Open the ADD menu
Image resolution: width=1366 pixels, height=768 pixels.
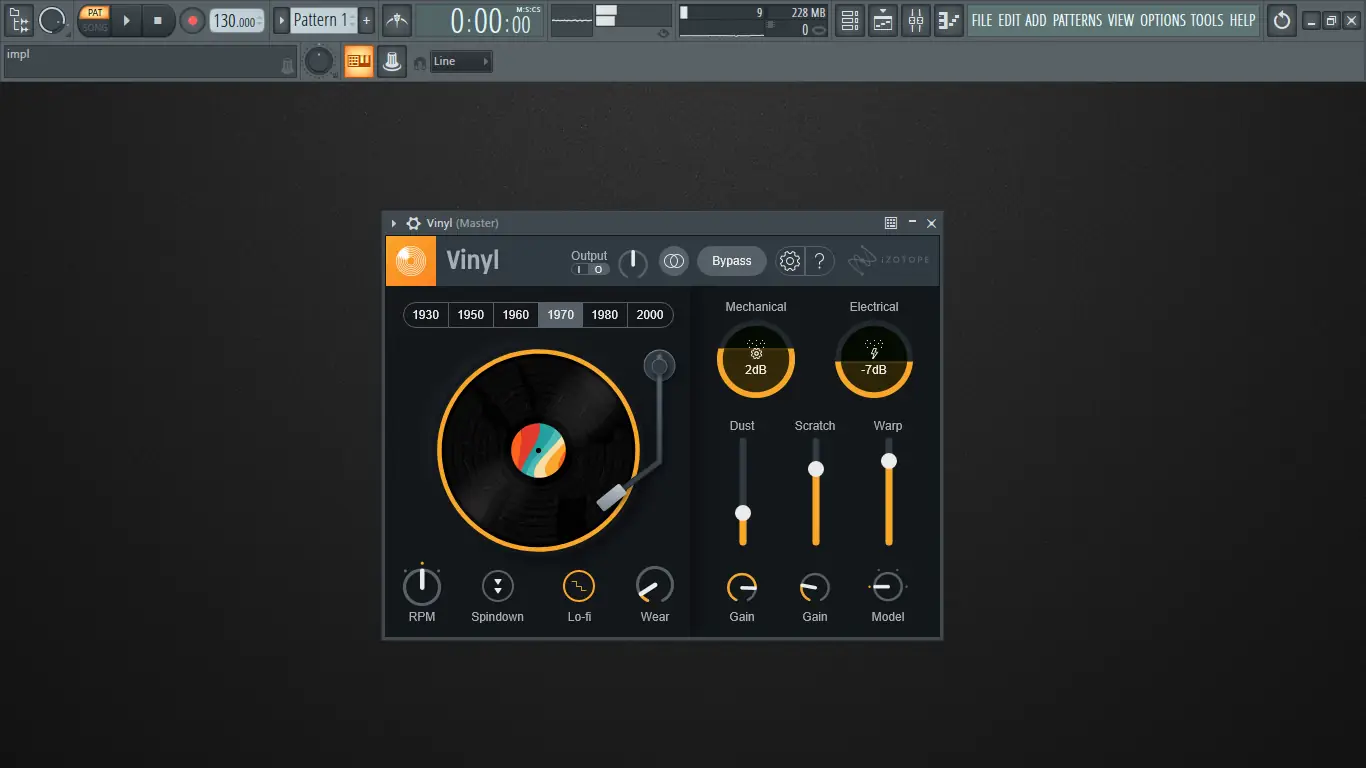(1036, 20)
